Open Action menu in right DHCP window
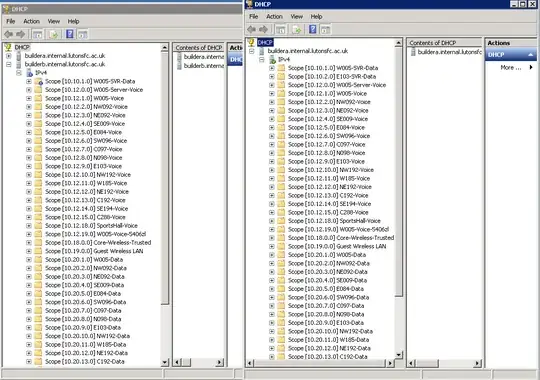540x380 pixels. [x=274, y=17]
